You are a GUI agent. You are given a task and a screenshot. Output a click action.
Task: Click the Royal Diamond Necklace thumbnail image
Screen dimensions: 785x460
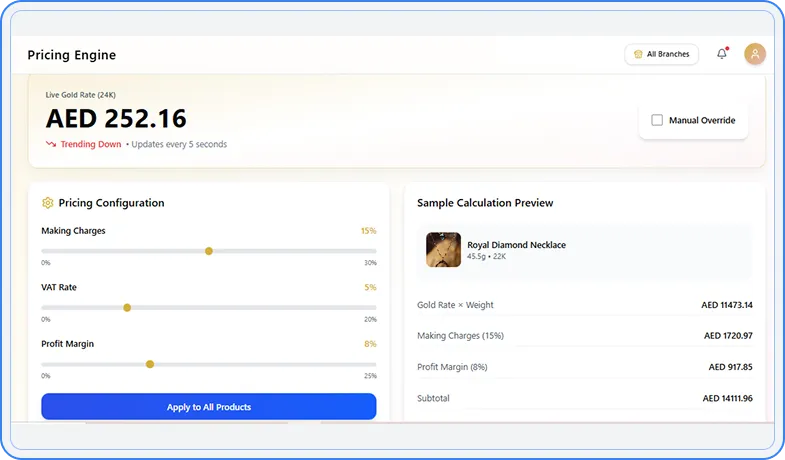pyautogui.click(x=443, y=249)
